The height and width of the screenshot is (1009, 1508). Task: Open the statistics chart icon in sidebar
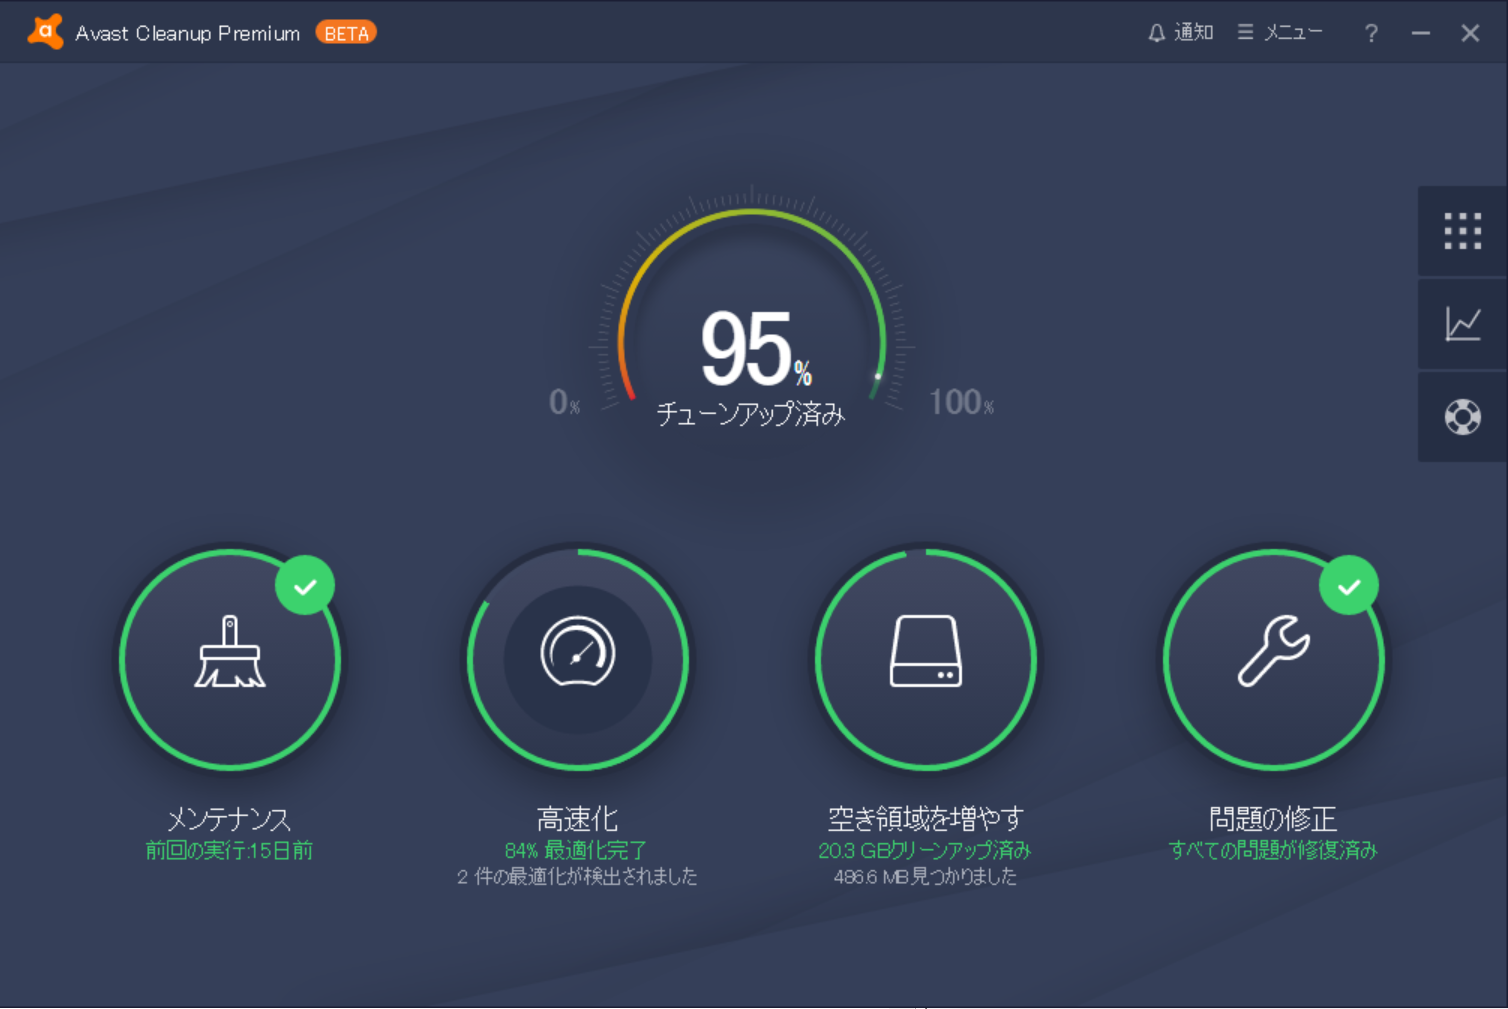[x=1462, y=323]
